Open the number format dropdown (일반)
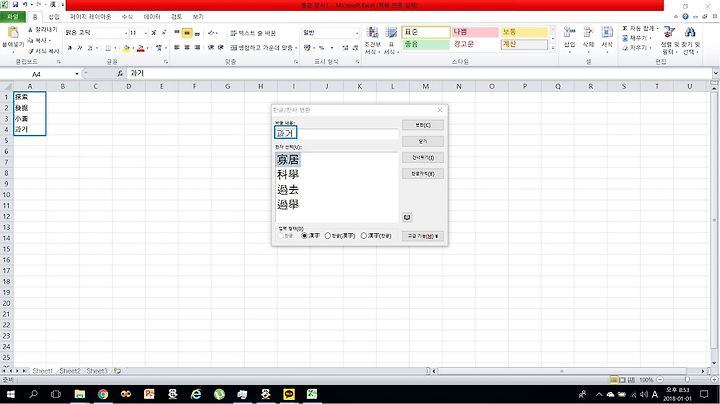This screenshot has width=720, height=404. click(357, 33)
